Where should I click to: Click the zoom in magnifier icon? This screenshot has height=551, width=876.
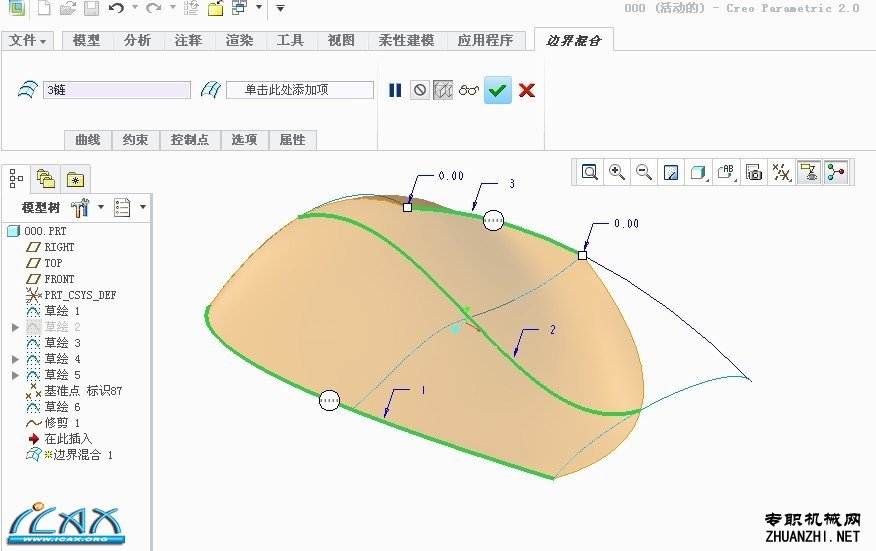(617, 172)
